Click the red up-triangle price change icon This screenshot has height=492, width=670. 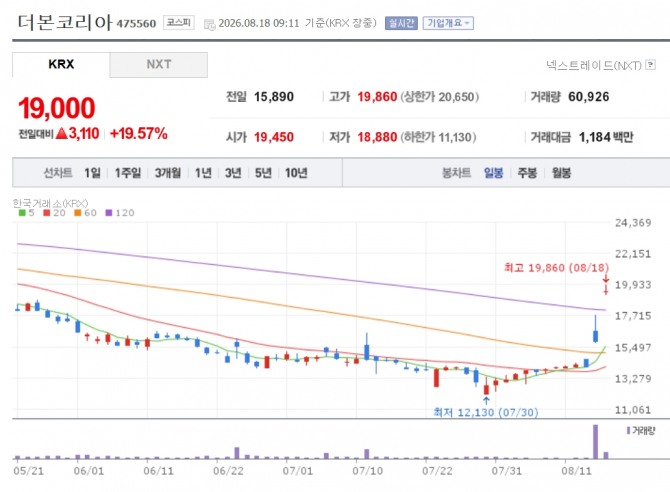(62, 133)
